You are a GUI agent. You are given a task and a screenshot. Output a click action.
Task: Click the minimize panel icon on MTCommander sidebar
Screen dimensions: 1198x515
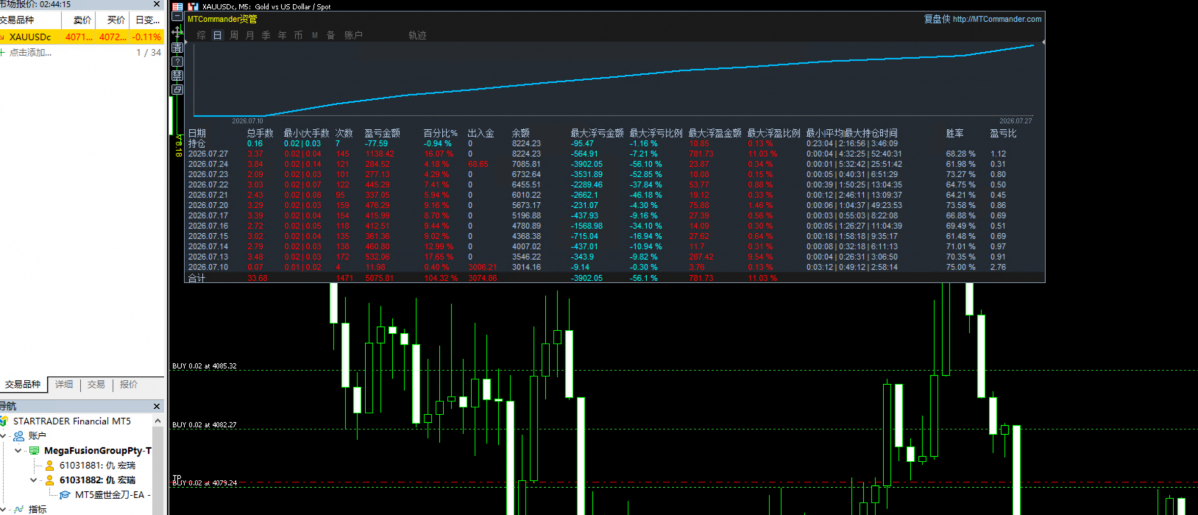point(177,16)
